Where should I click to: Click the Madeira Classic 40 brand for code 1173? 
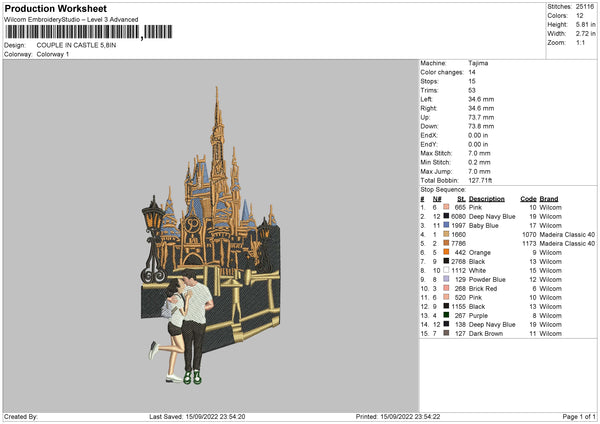pos(568,243)
